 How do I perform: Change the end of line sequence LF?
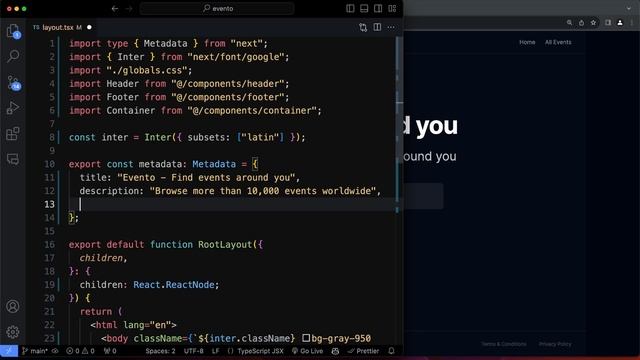[216, 351]
